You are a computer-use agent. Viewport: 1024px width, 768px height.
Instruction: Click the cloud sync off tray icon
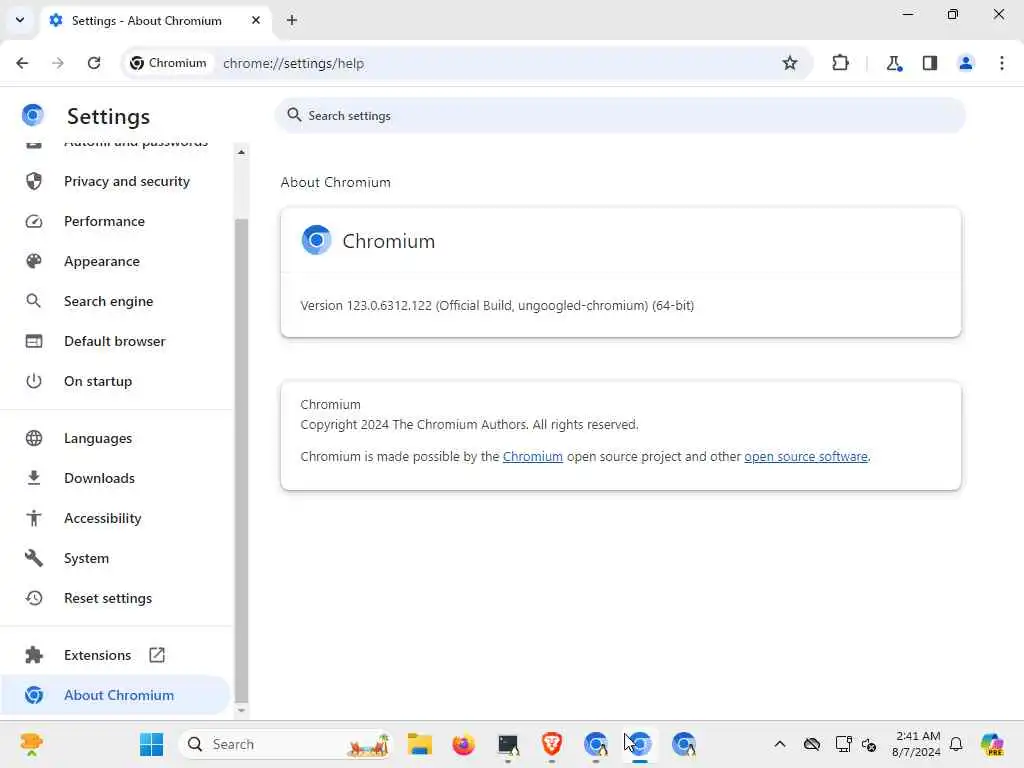(812, 744)
